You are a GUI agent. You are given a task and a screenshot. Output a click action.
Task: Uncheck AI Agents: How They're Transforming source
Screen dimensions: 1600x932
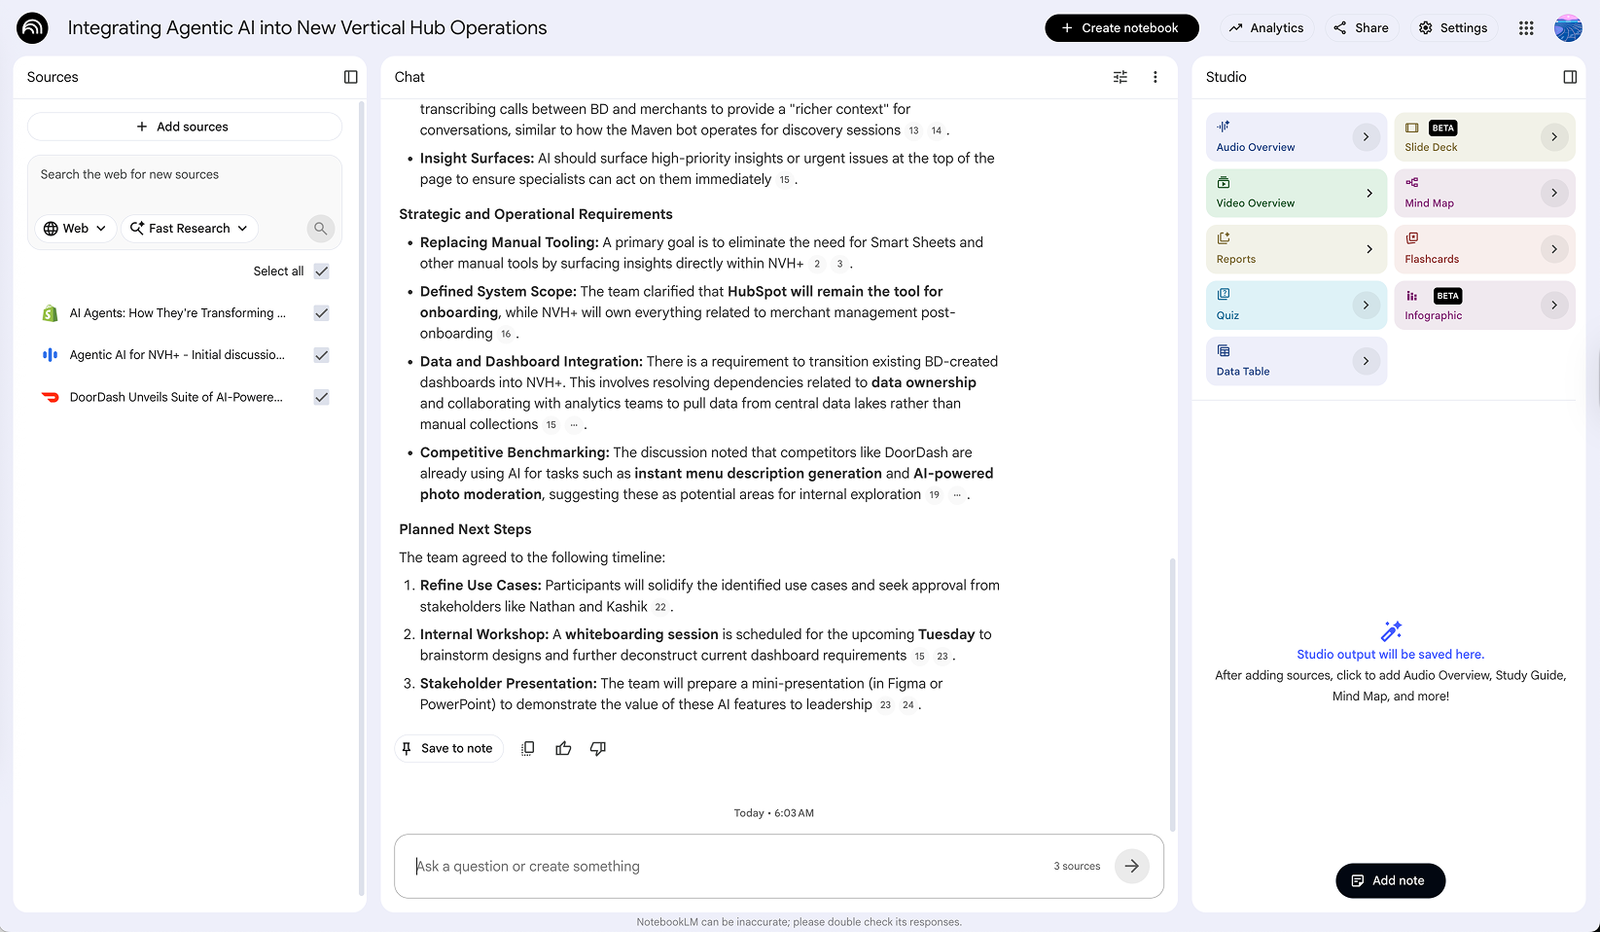[x=321, y=313]
